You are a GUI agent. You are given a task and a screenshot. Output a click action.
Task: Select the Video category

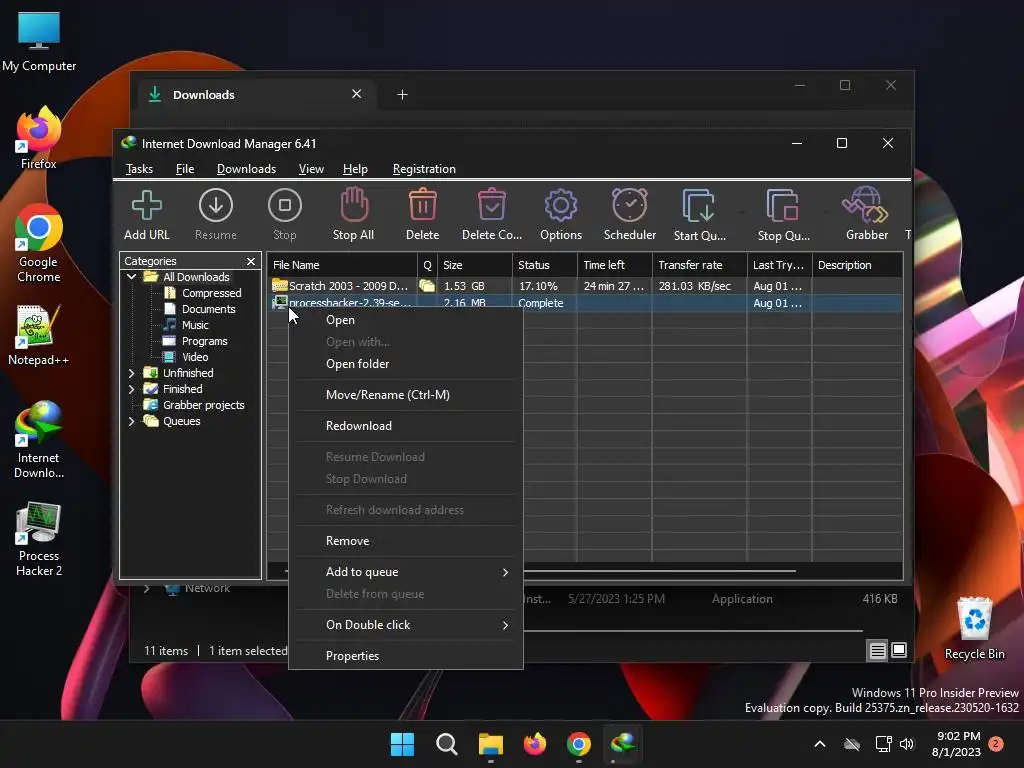195,357
